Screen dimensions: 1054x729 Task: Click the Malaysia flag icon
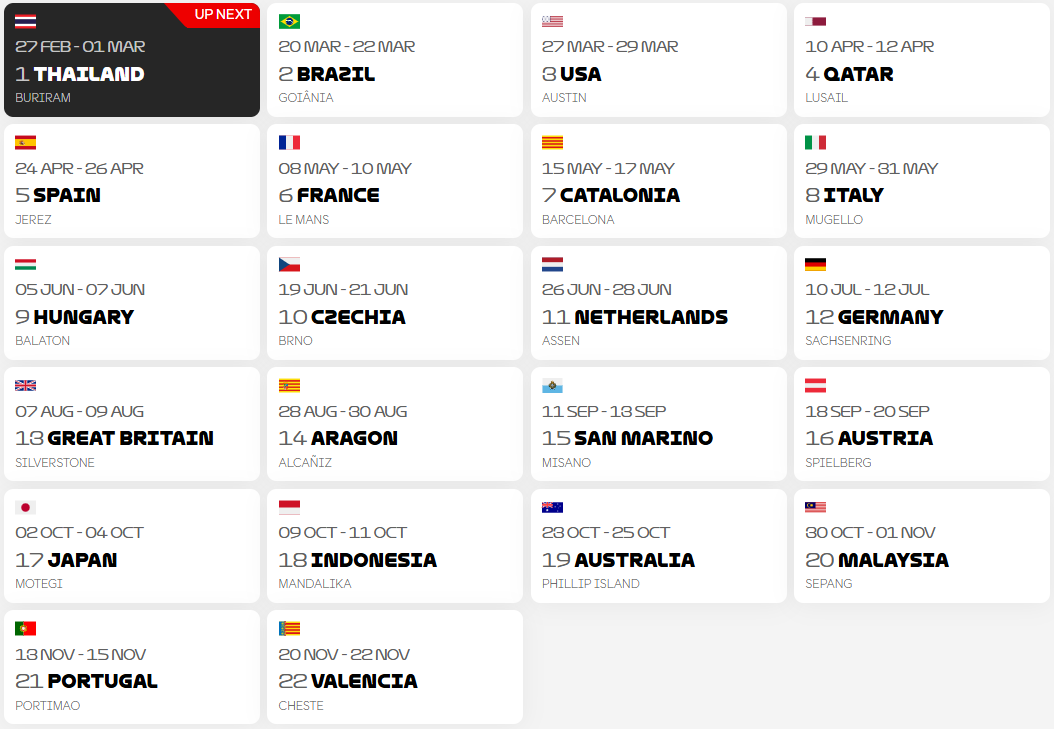coord(814,507)
